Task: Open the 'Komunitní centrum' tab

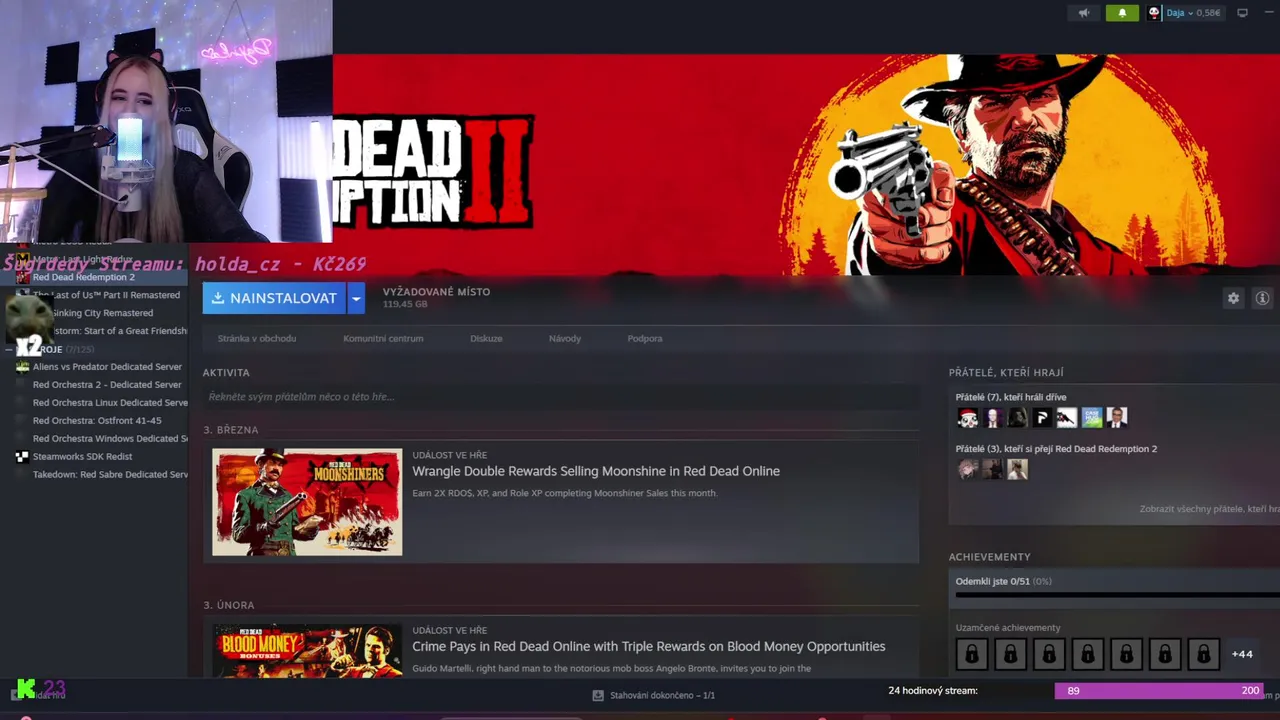Action: click(x=383, y=338)
